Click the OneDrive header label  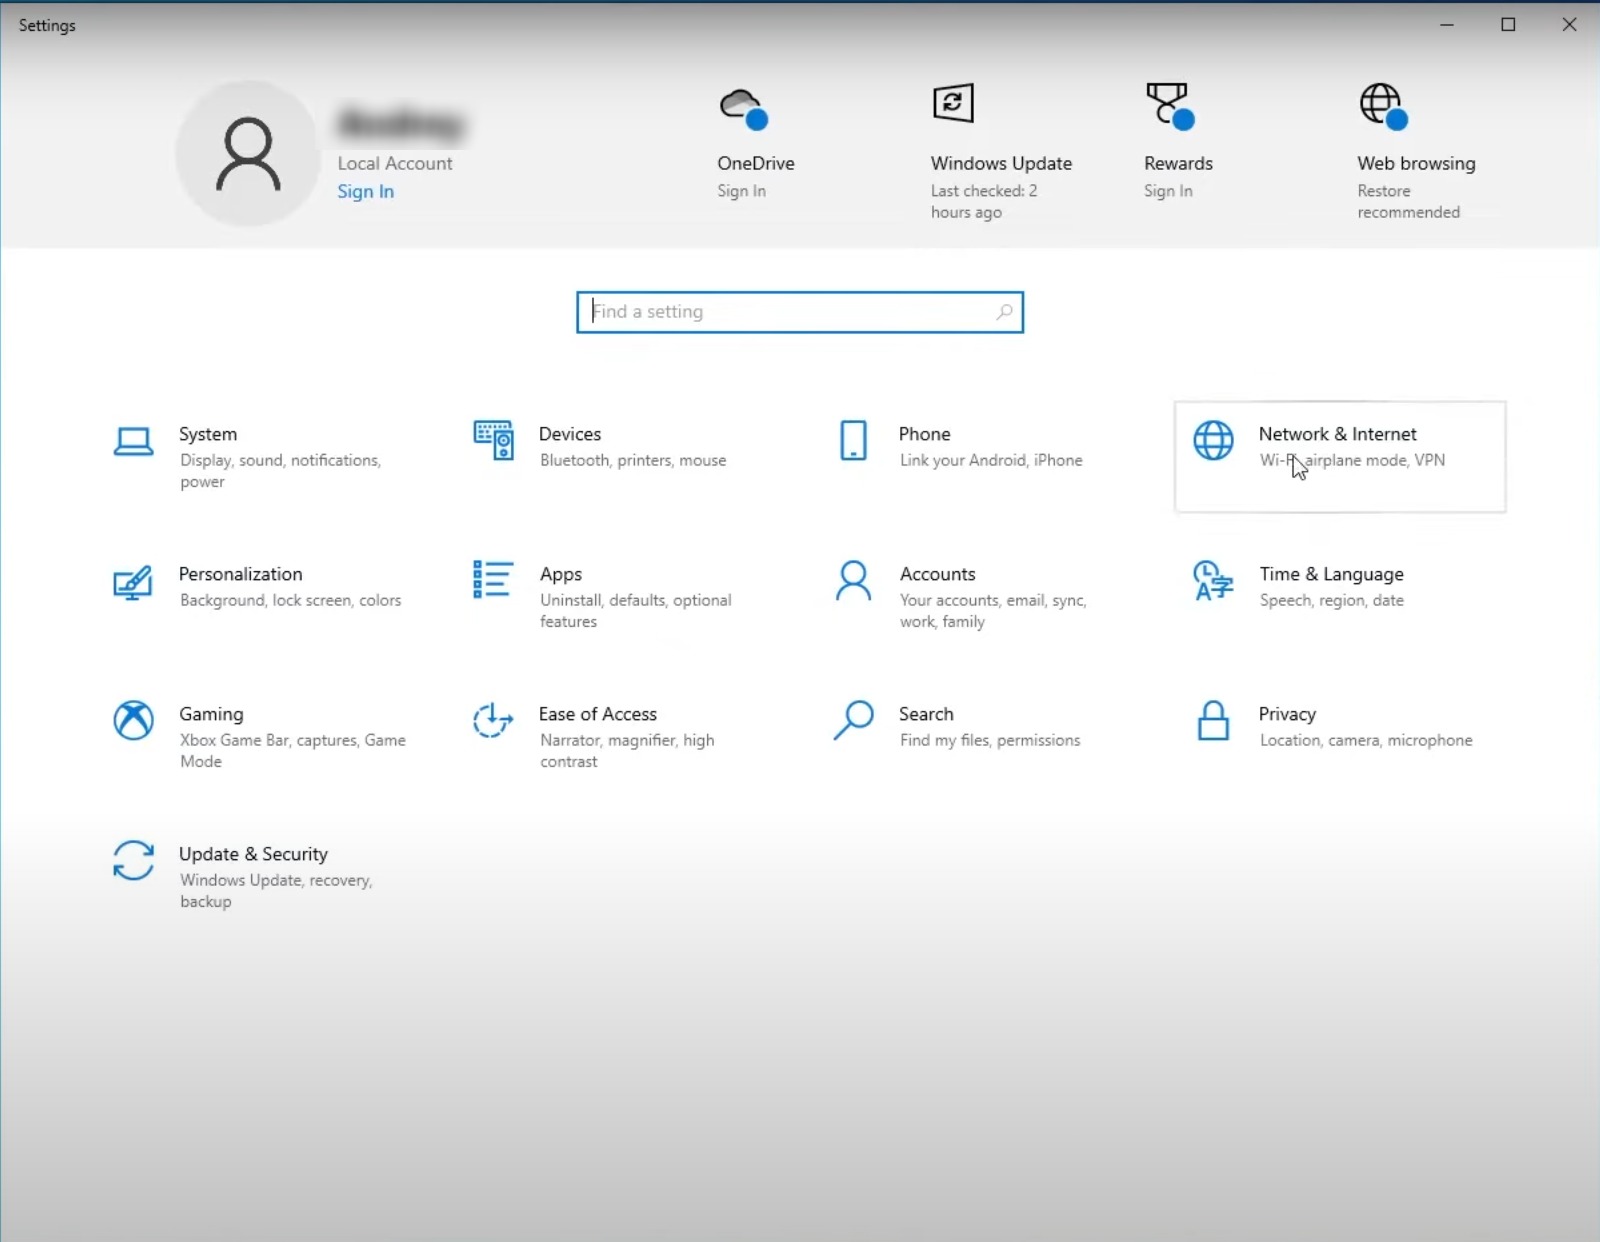click(756, 163)
